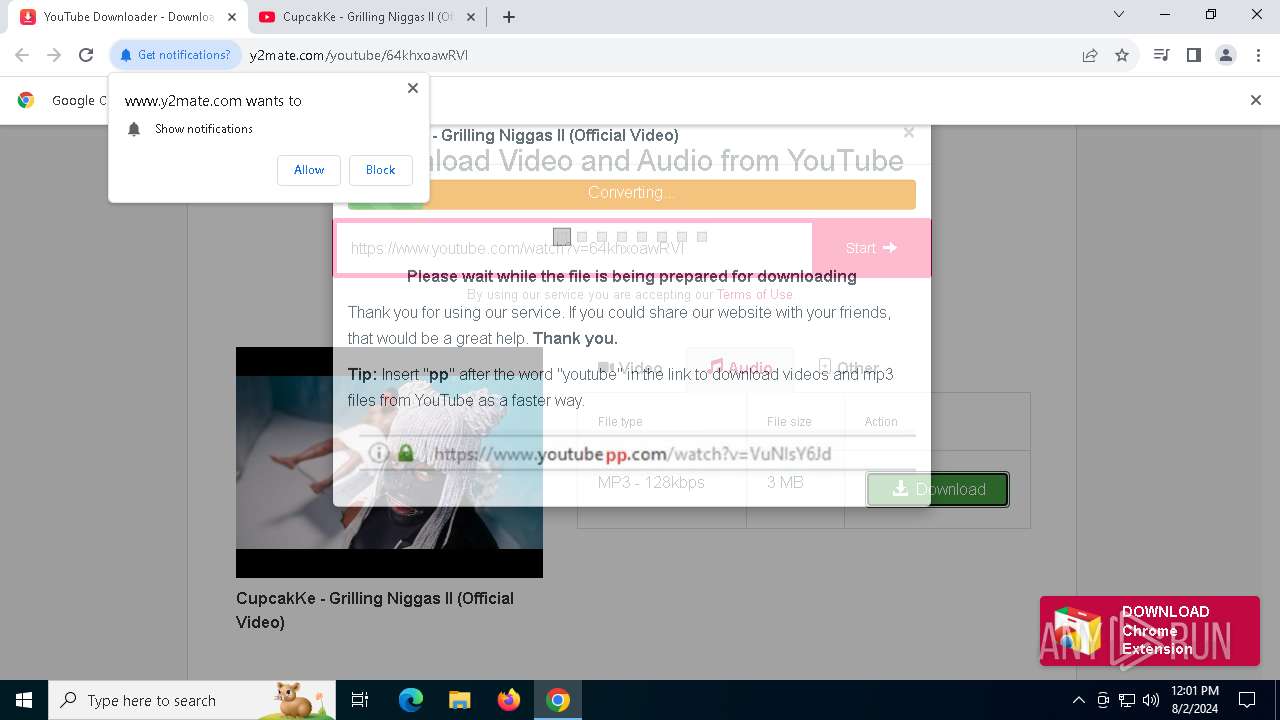Click the video thumbnail preview
1280x720 pixels.
(x=389, y=462)
